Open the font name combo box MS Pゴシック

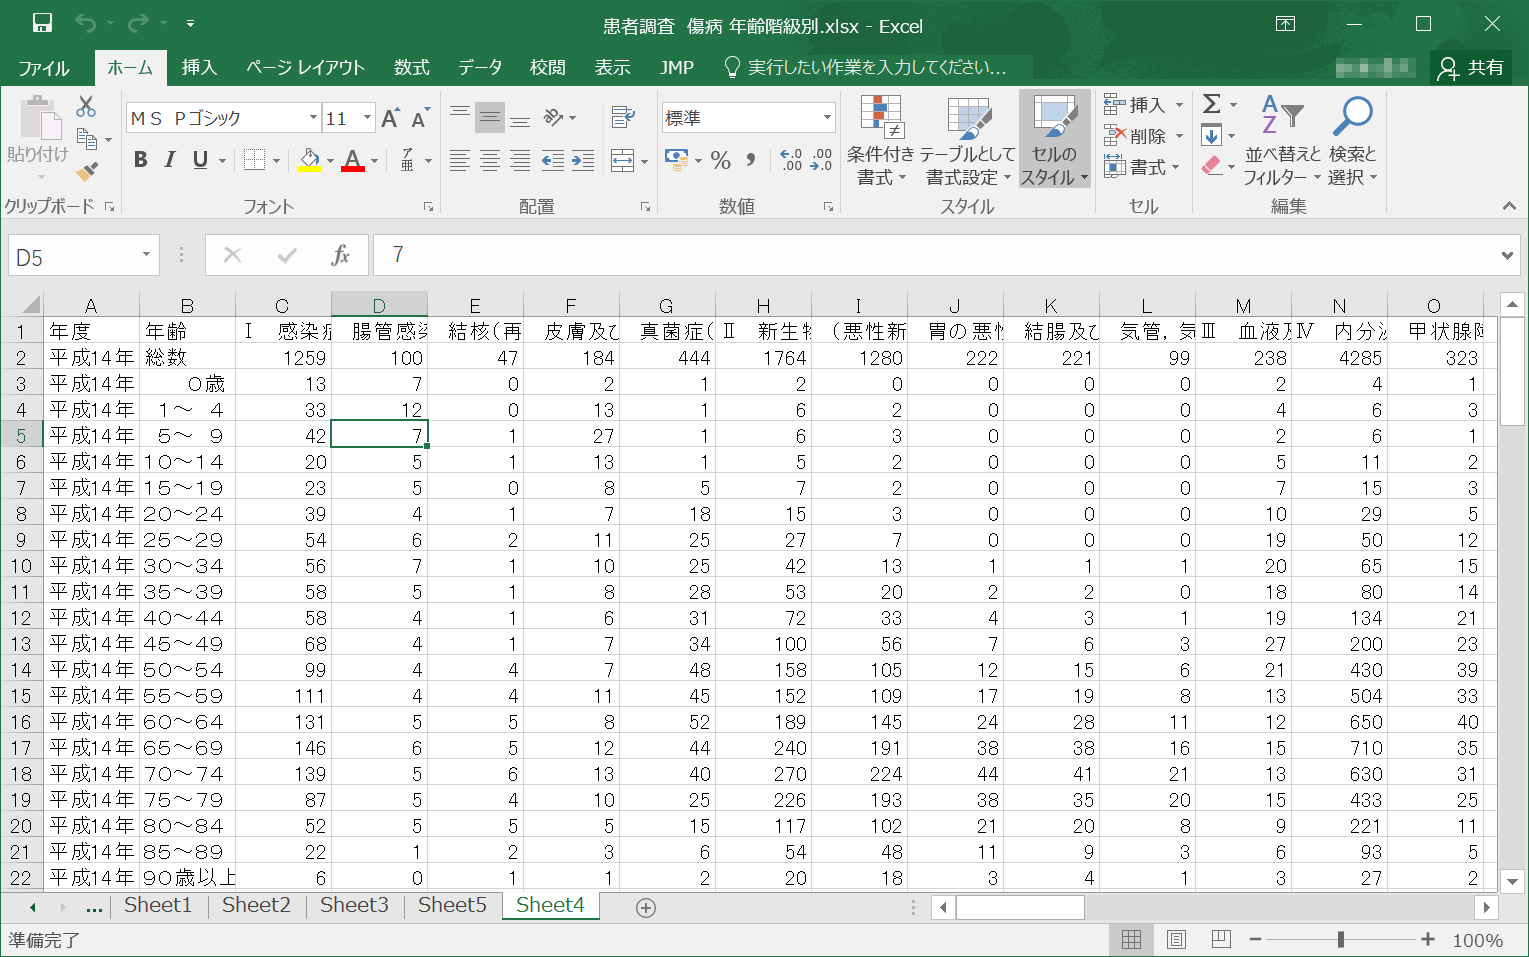click(x=223, y=118)
